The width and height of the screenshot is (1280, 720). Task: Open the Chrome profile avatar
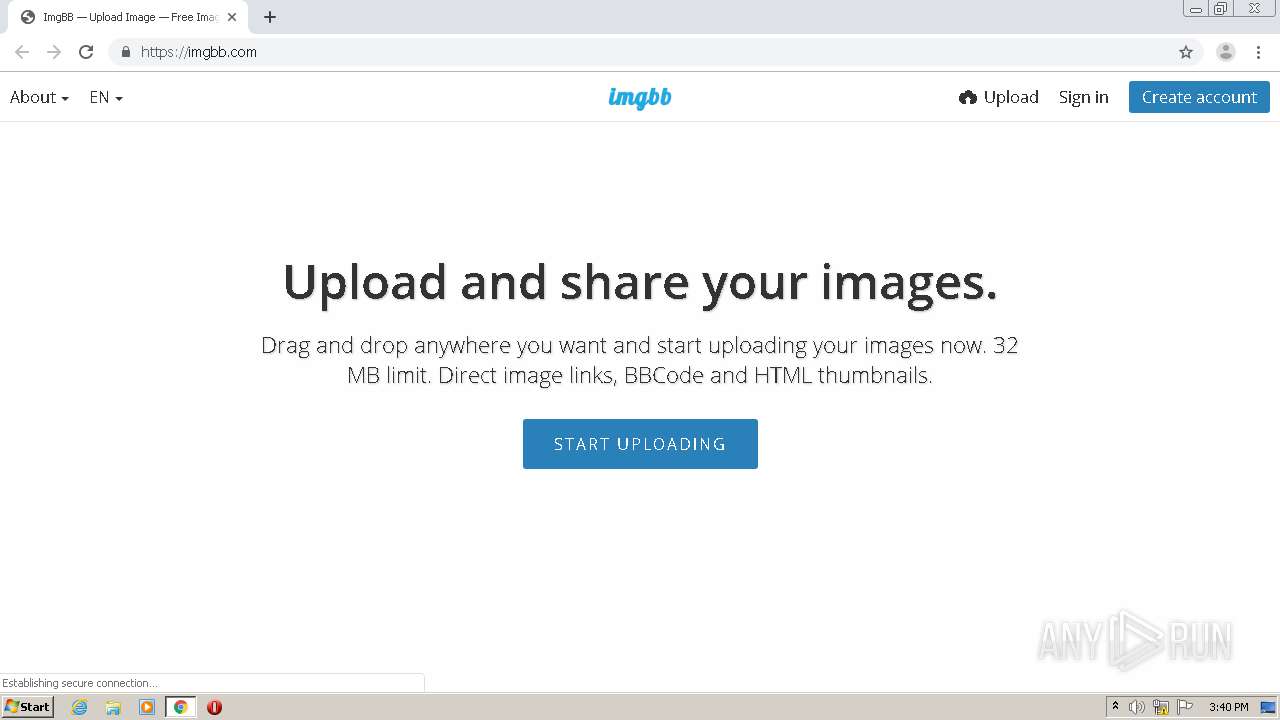(x=1226, y=52)
